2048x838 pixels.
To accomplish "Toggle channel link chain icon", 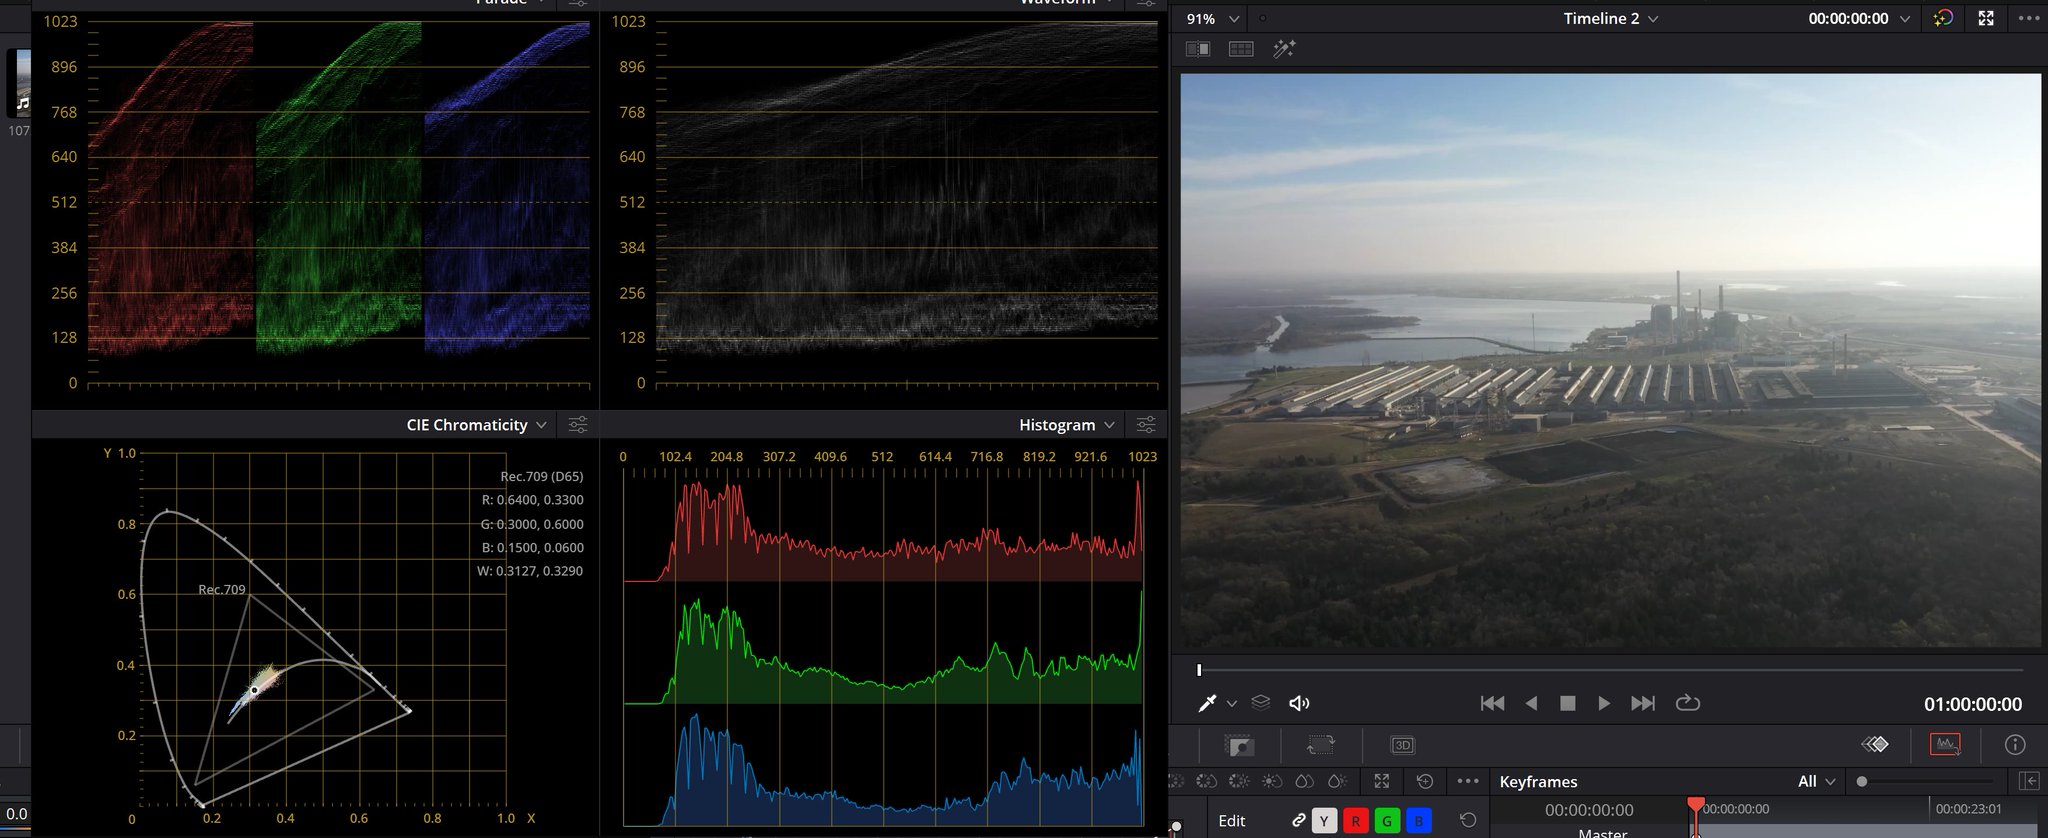I will click(1298, 820).
